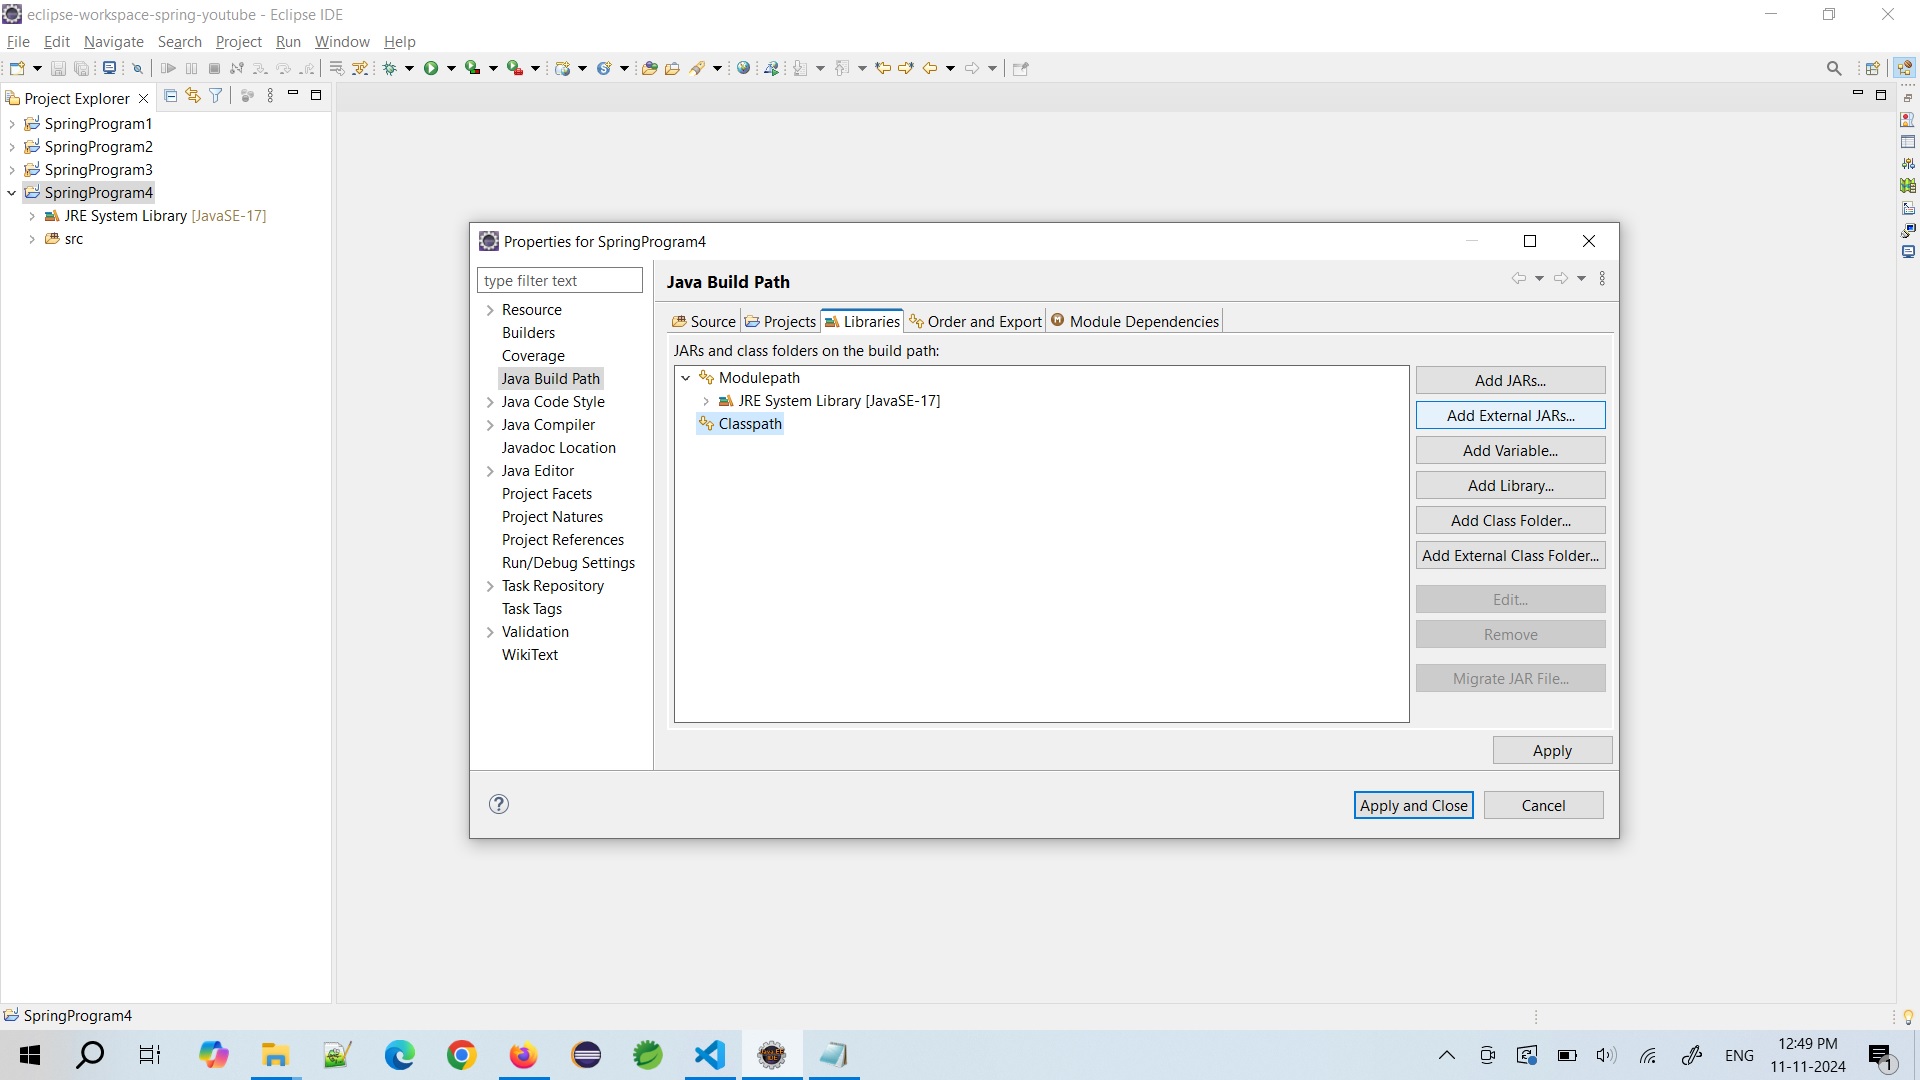Switch to the Source tab
Image resolution: width=1920 pixels, height=1080 pixels.
(x=704, y=321)
